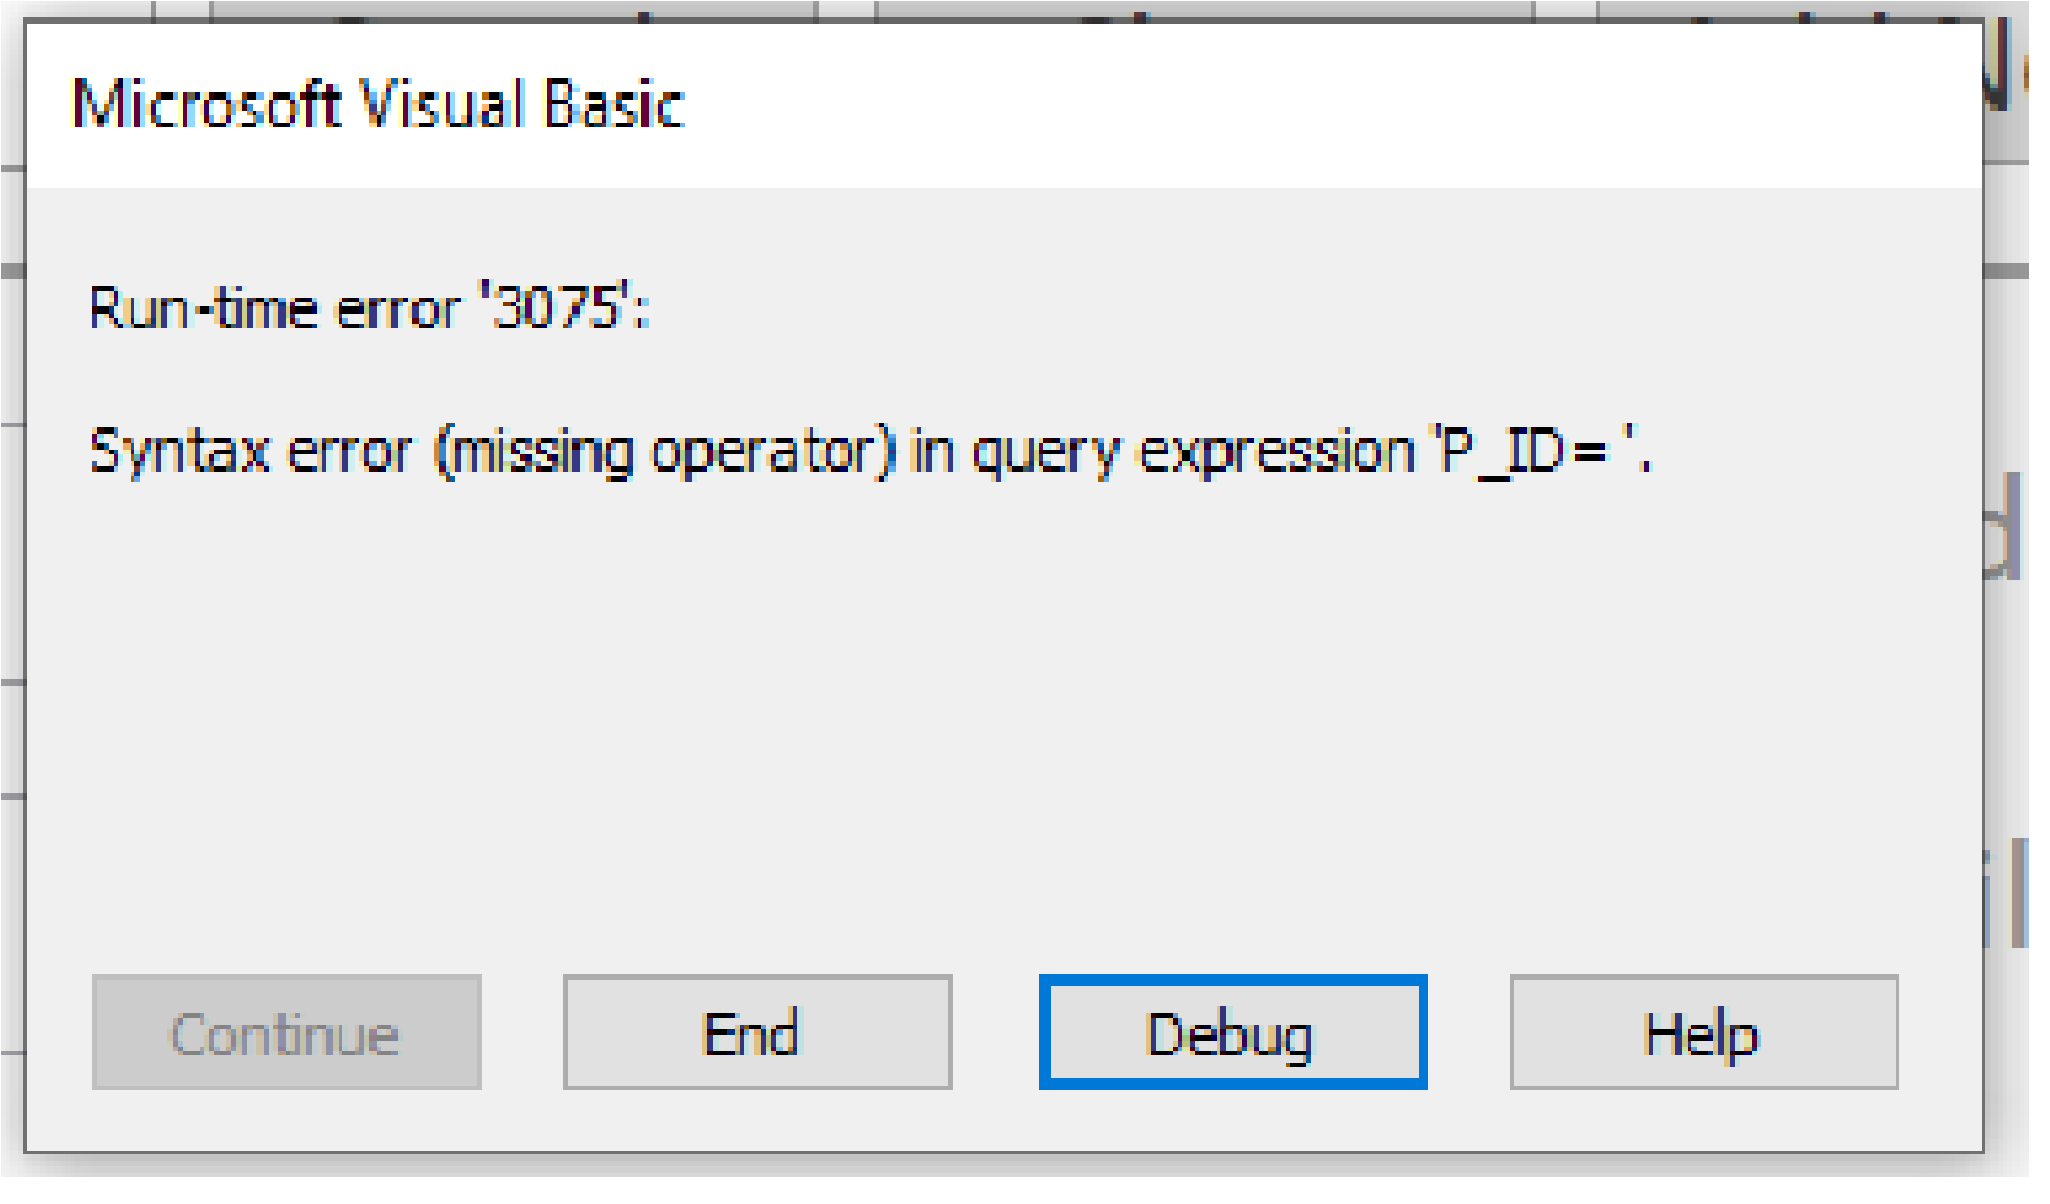Open Help for this error
This screenshot has width=2050, height=1204.
(x=1703, y=1031)
